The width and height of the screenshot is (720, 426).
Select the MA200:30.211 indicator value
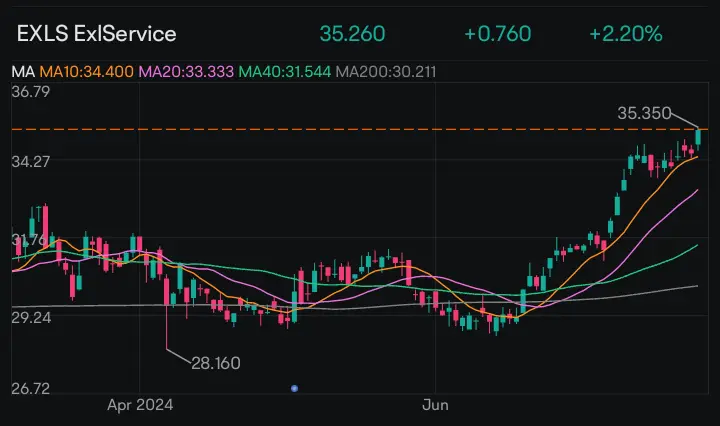click(386, 72)
